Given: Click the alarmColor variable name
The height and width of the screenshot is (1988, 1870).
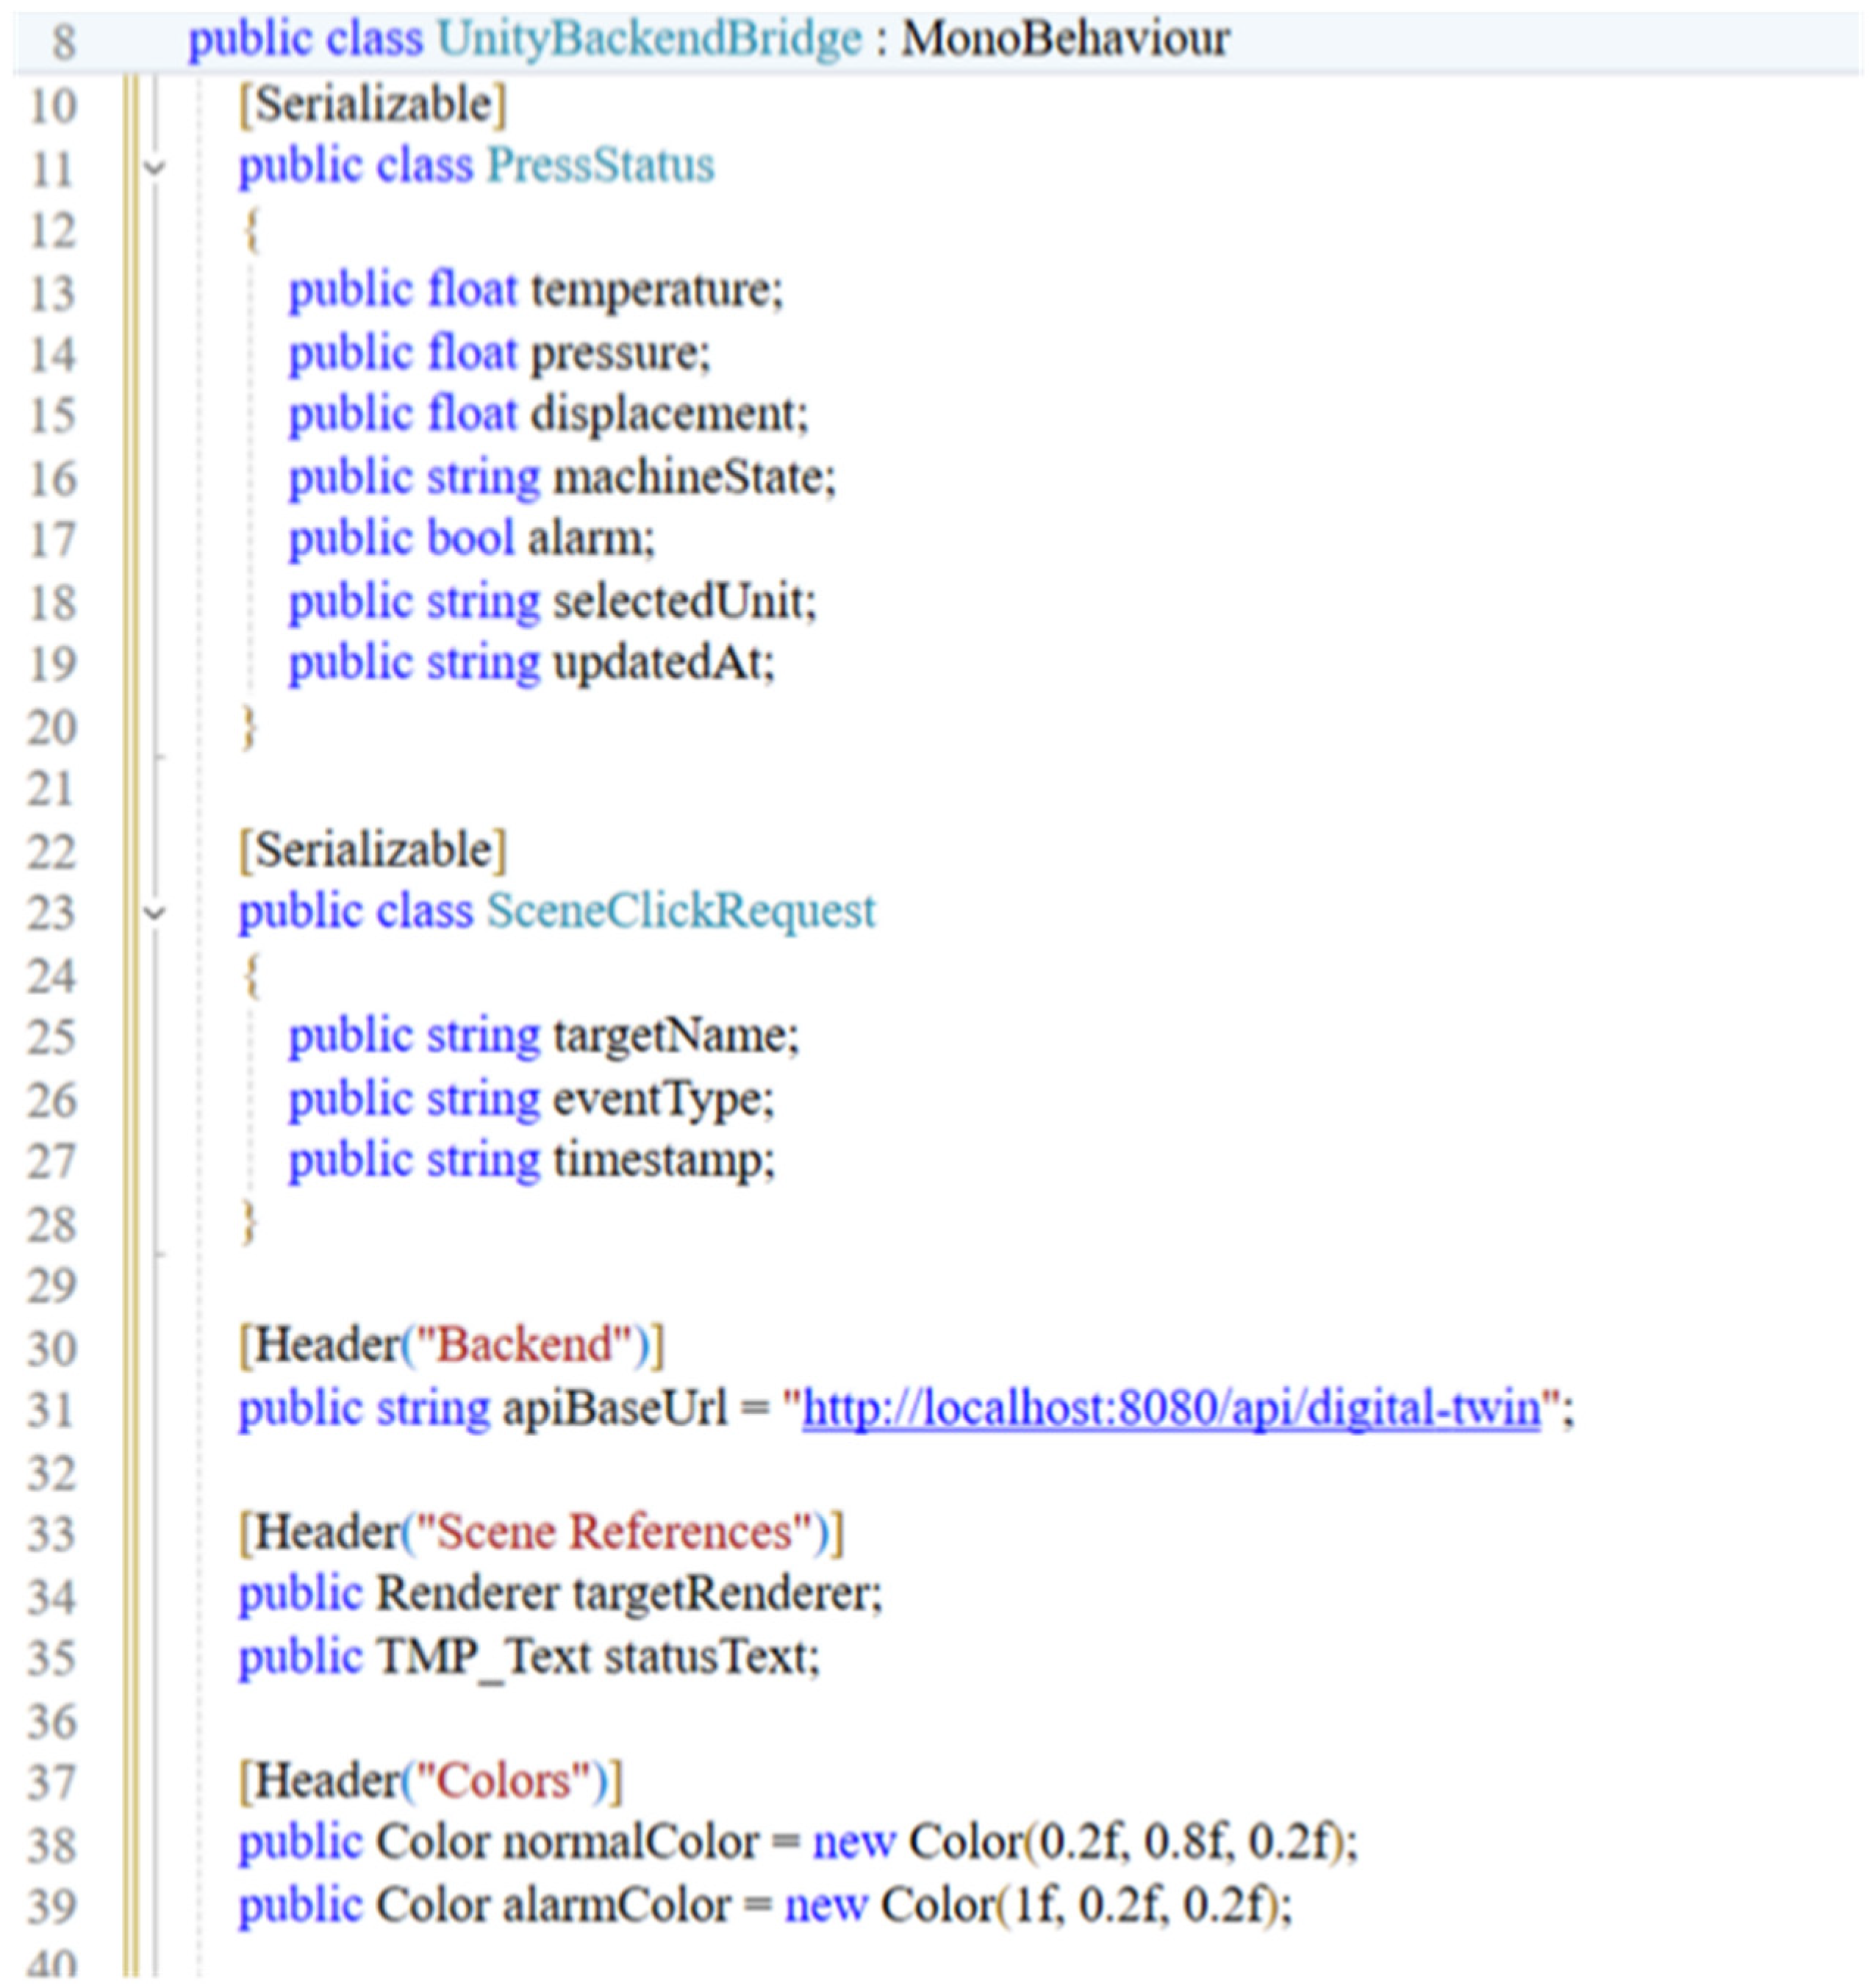Looking at the screenshot, I should tap(617, 1905).
